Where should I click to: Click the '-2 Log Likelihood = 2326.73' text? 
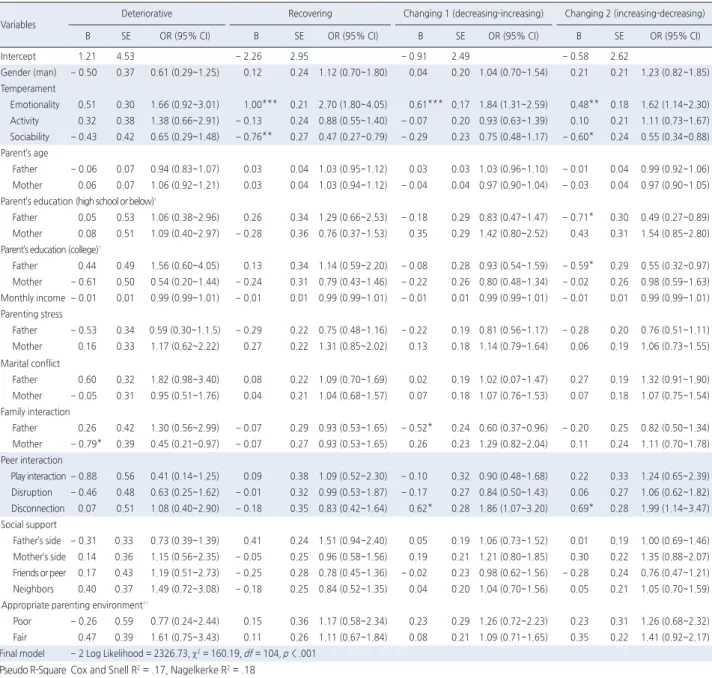click(x=129, y=654)
